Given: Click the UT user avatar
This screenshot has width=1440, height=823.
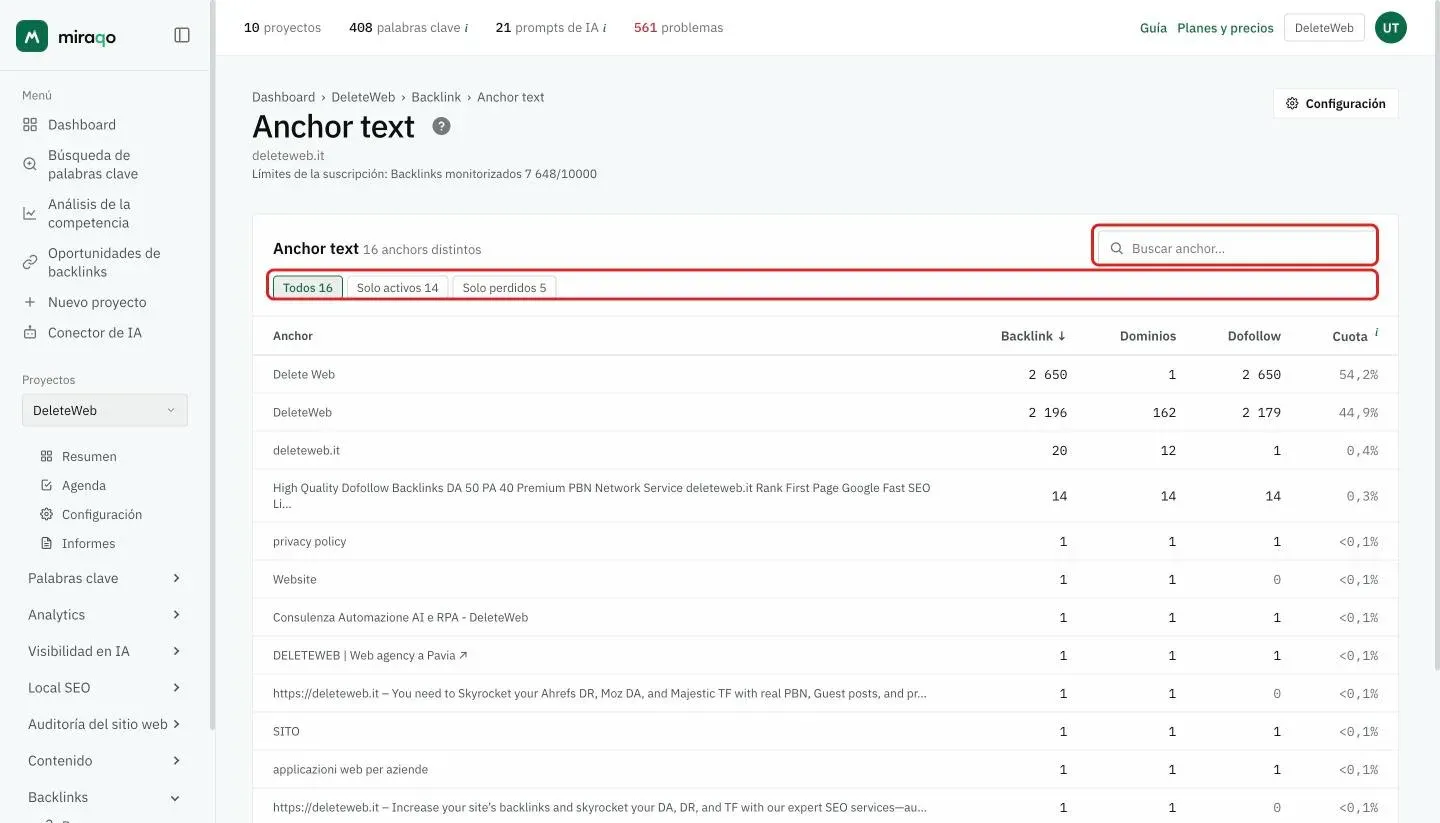Looking at the screenshot, I should pos(1390,28).
